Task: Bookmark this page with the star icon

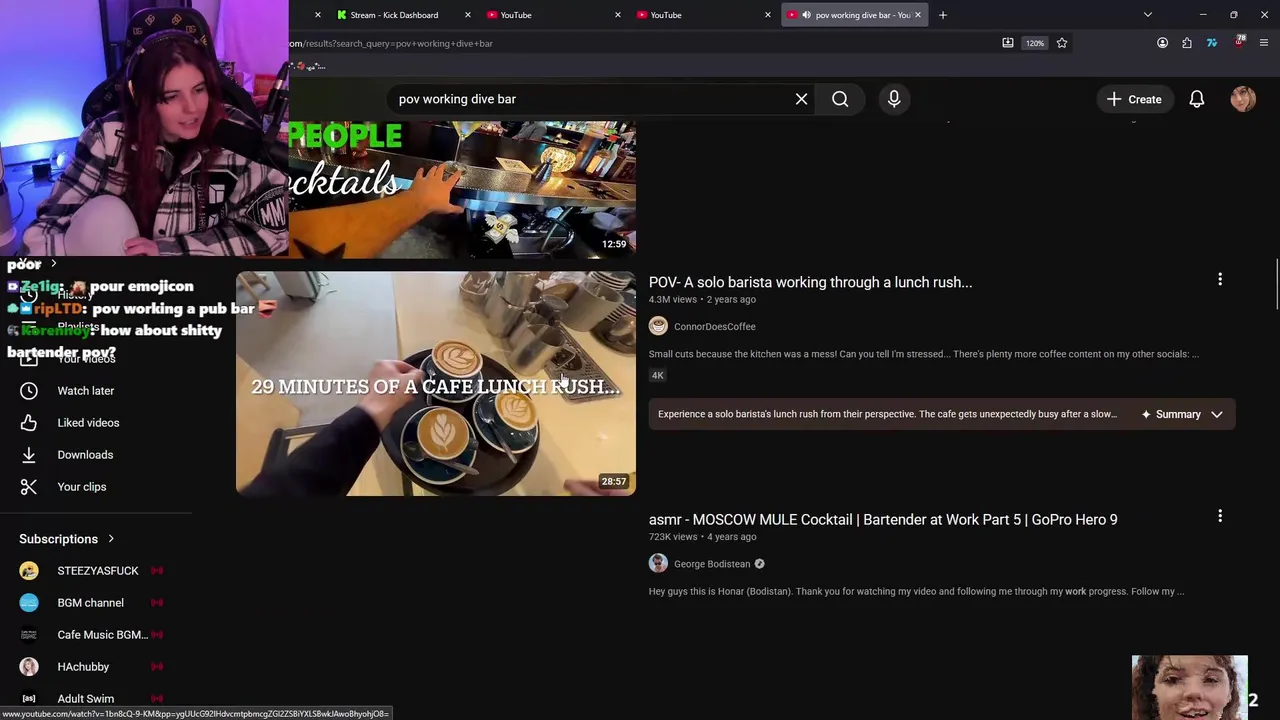Action: [x=1062, y=43]
